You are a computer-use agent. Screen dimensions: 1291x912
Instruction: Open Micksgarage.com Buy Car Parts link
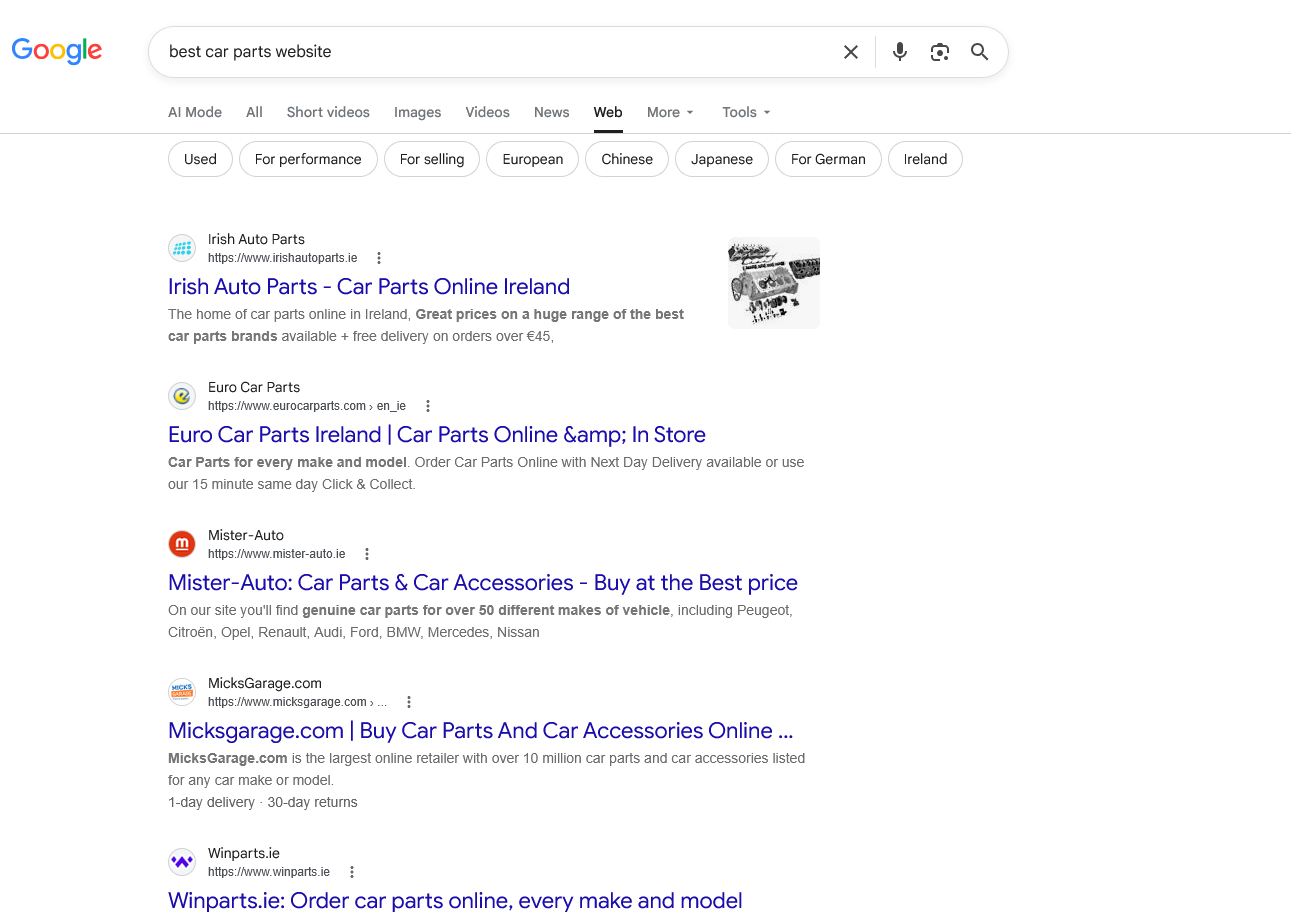(481, 730)
